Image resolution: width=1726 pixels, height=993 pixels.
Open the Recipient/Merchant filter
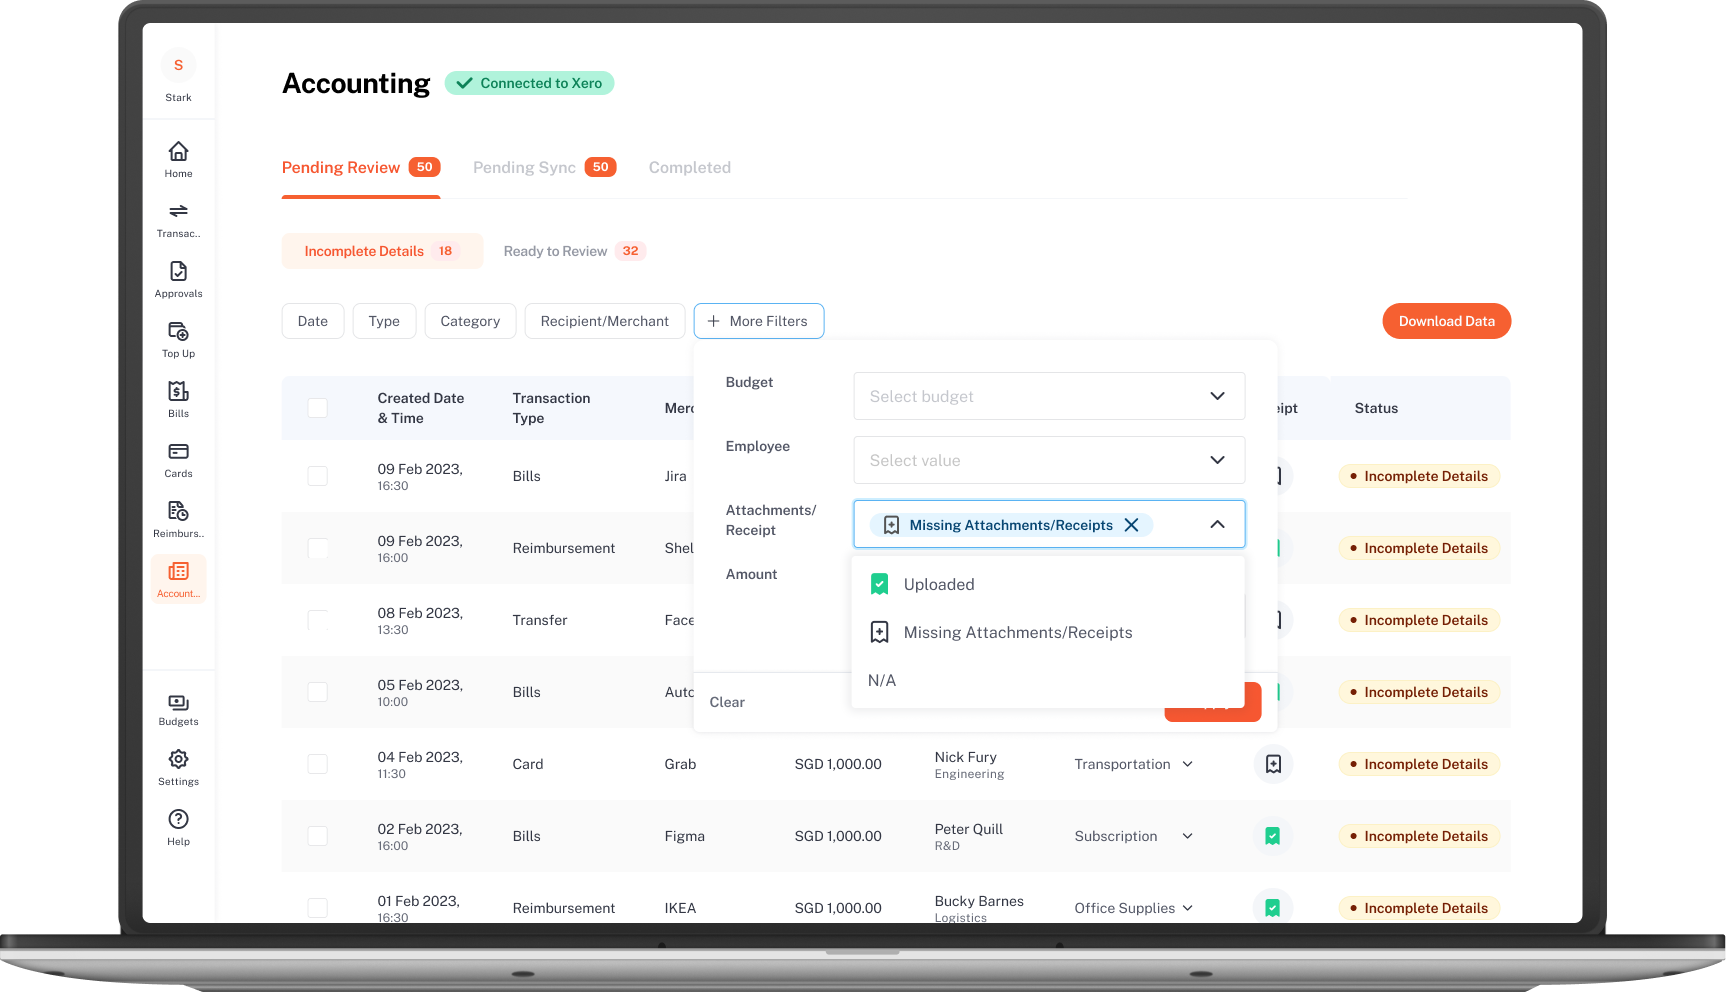tap(605, 321)
